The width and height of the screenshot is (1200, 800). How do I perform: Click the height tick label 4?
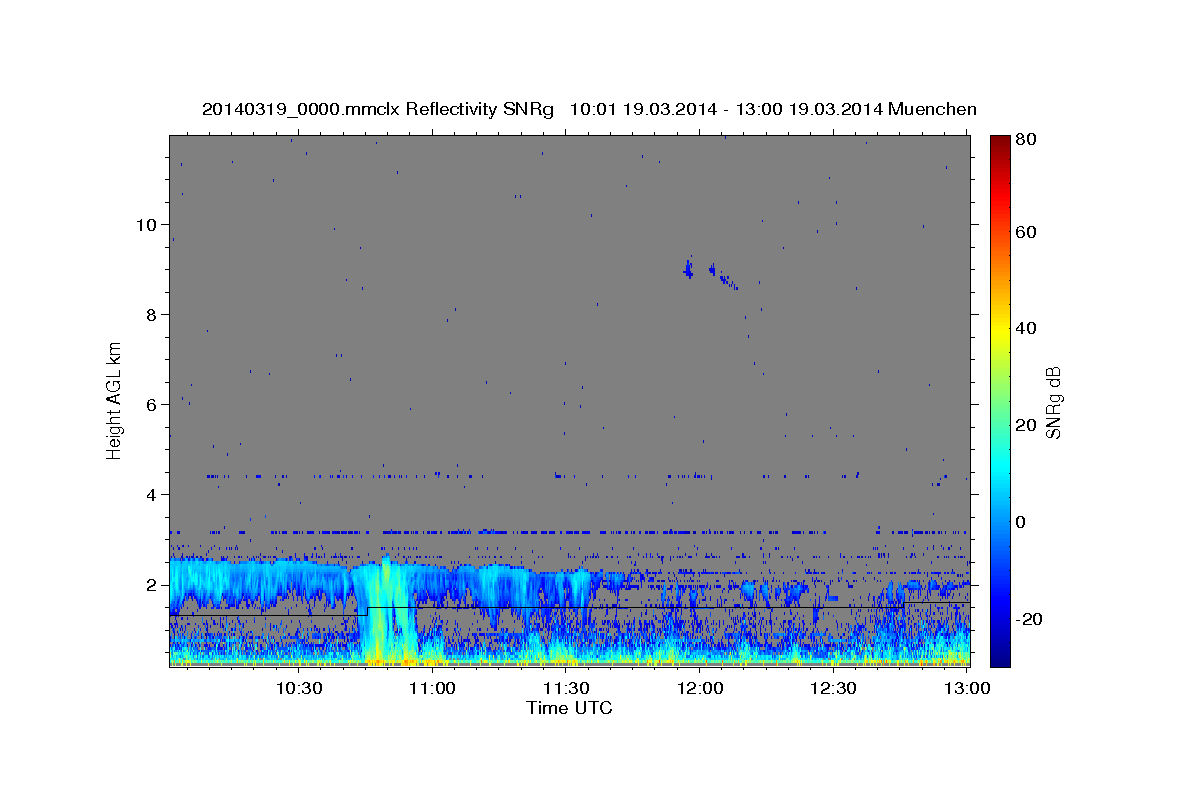152,494
